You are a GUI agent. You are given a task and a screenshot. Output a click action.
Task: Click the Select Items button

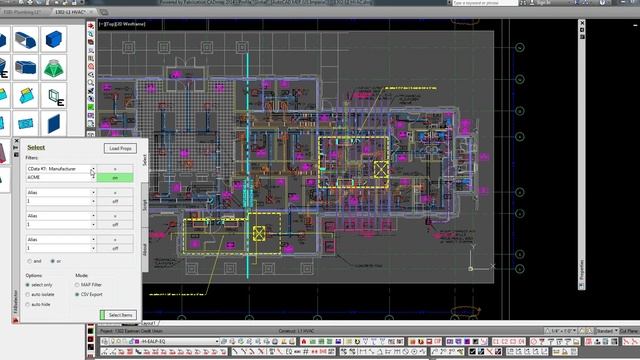[x=118, y=315]
